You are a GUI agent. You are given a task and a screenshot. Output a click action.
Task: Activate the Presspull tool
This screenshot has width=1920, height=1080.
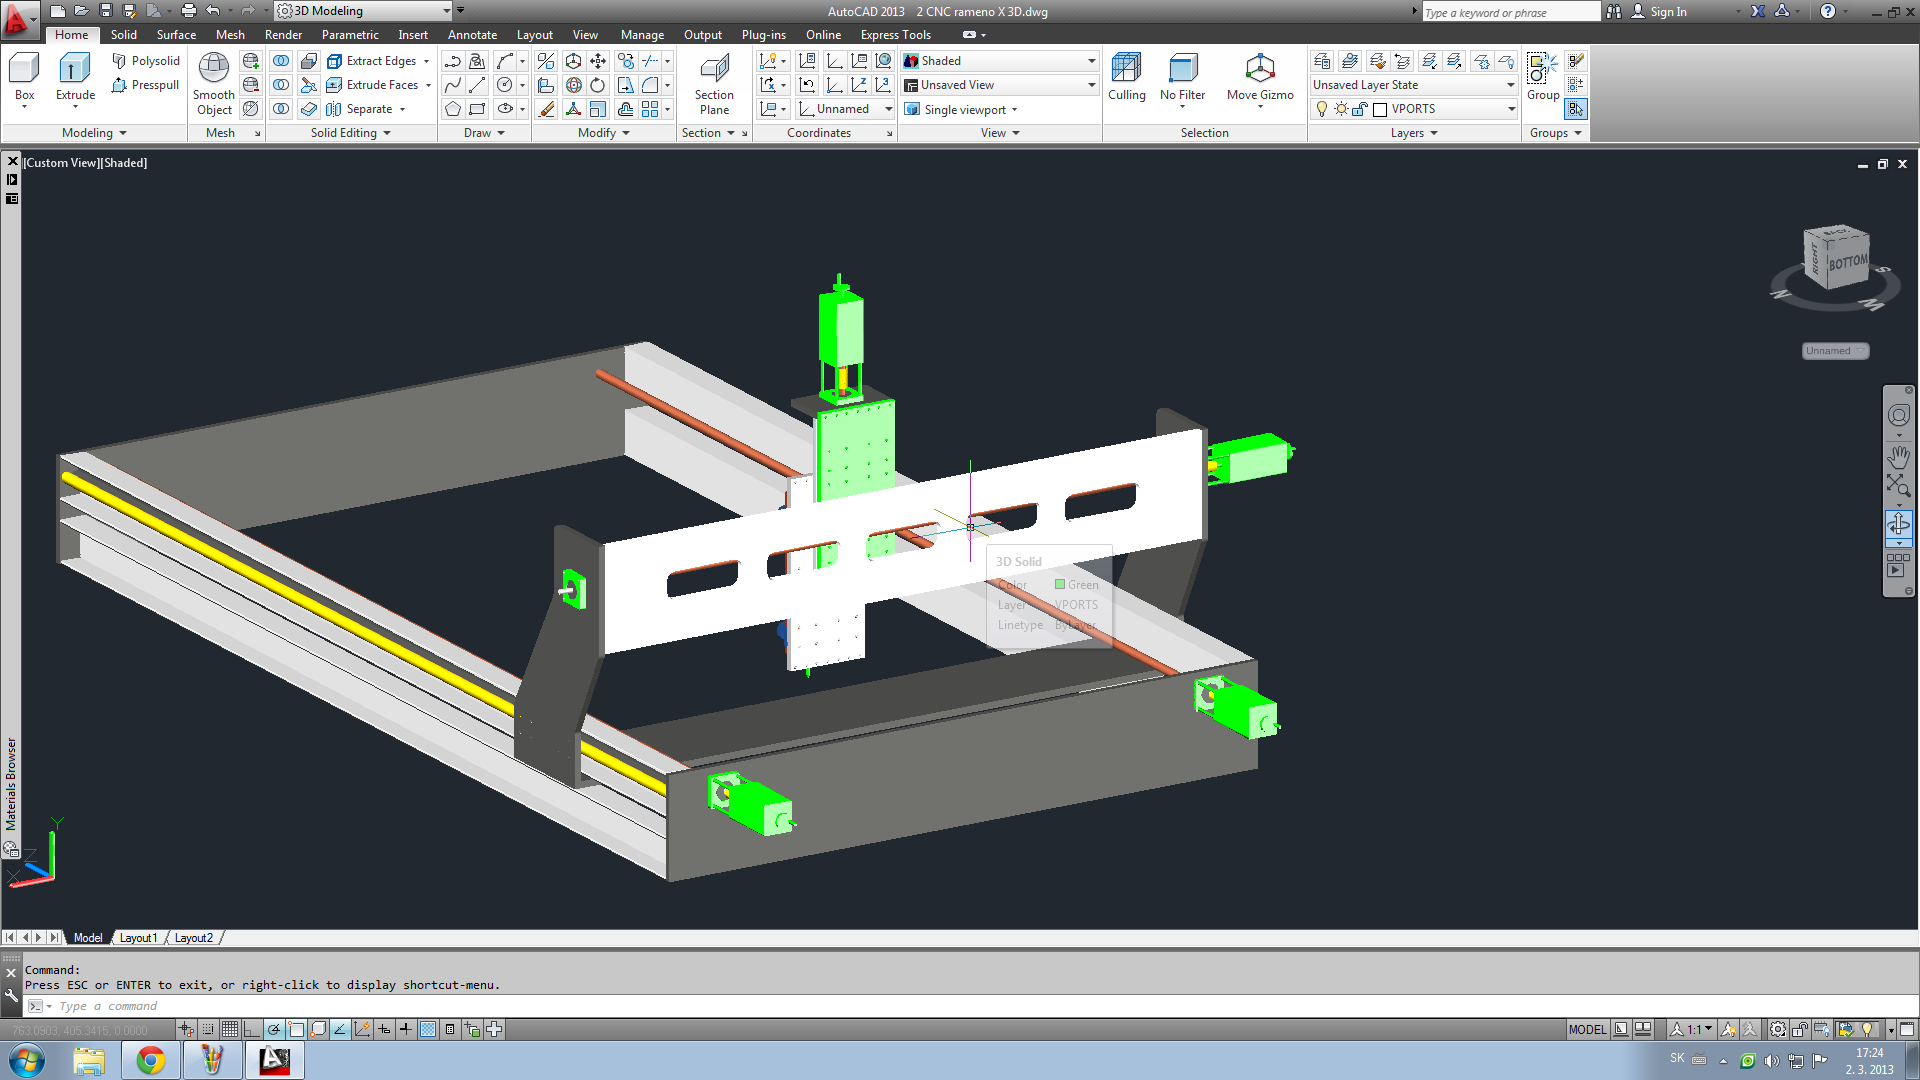pos(146,85)
